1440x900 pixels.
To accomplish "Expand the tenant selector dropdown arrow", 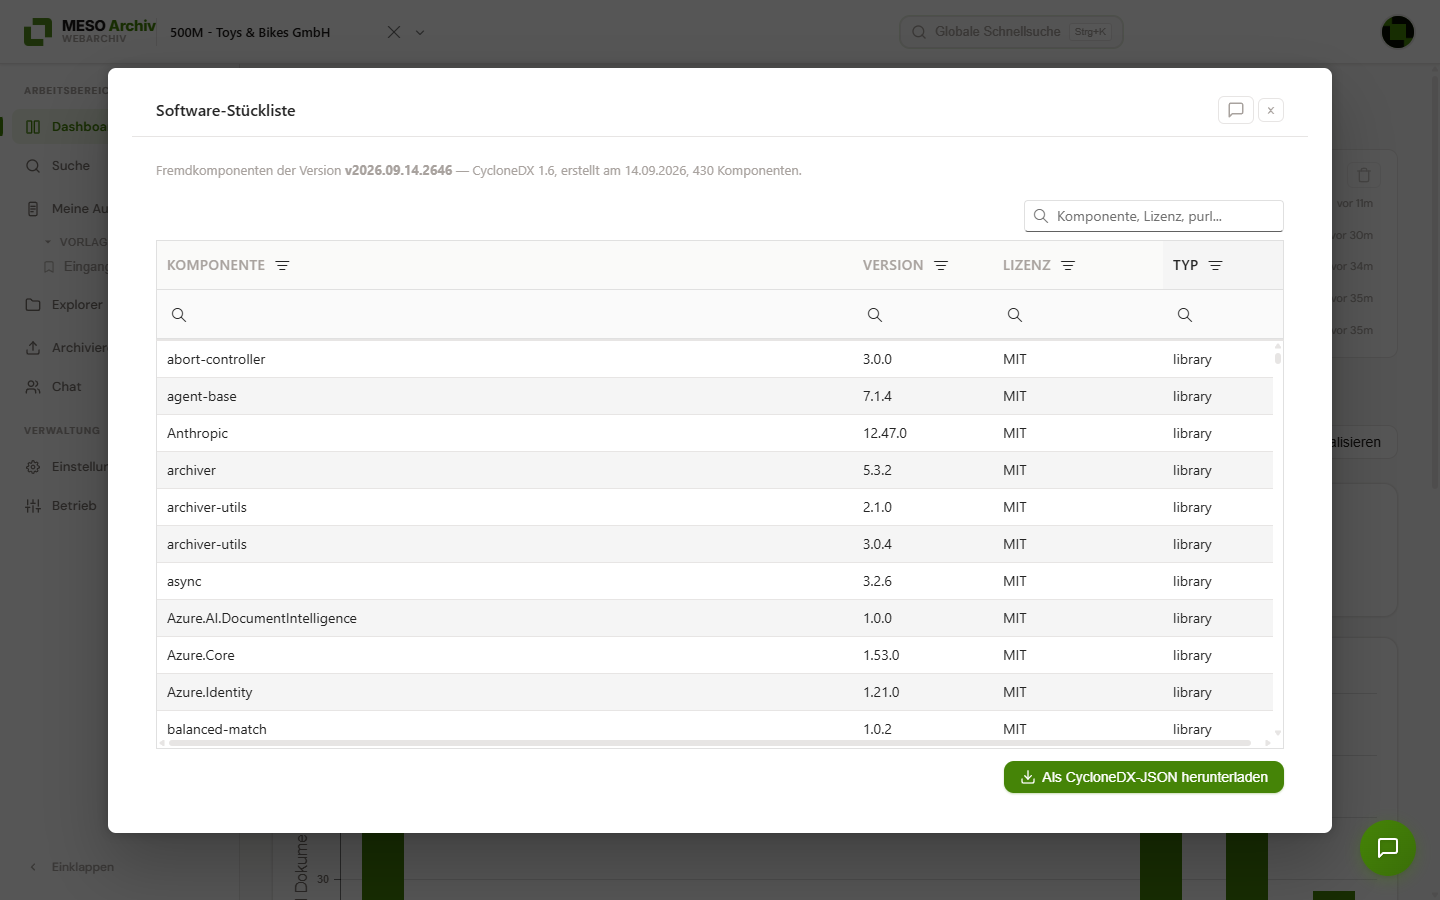I will [420, 32].
